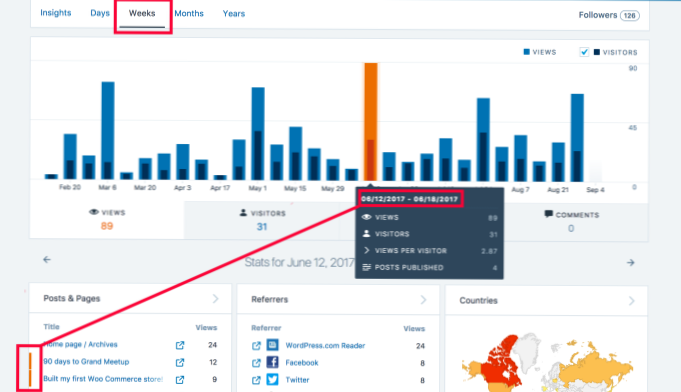This screenshot has height=392, width=681.
Task: Click the Views Per Visitor tooltip row
Action: (430, 251)
